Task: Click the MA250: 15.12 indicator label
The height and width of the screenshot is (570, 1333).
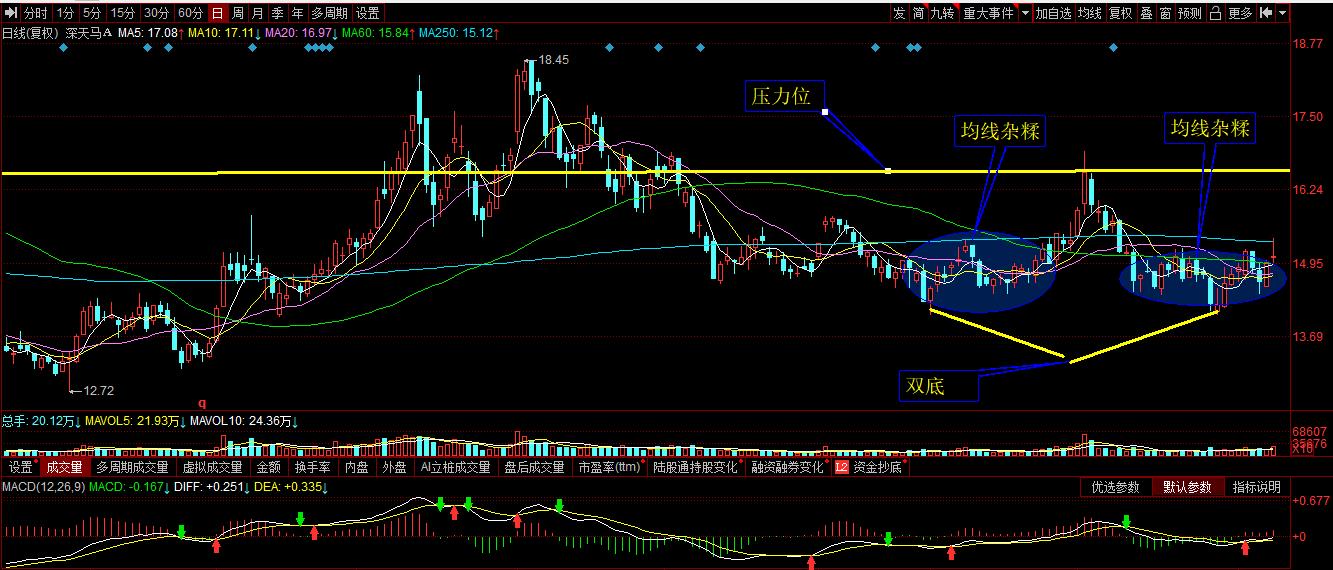Action: click(459, 33)
